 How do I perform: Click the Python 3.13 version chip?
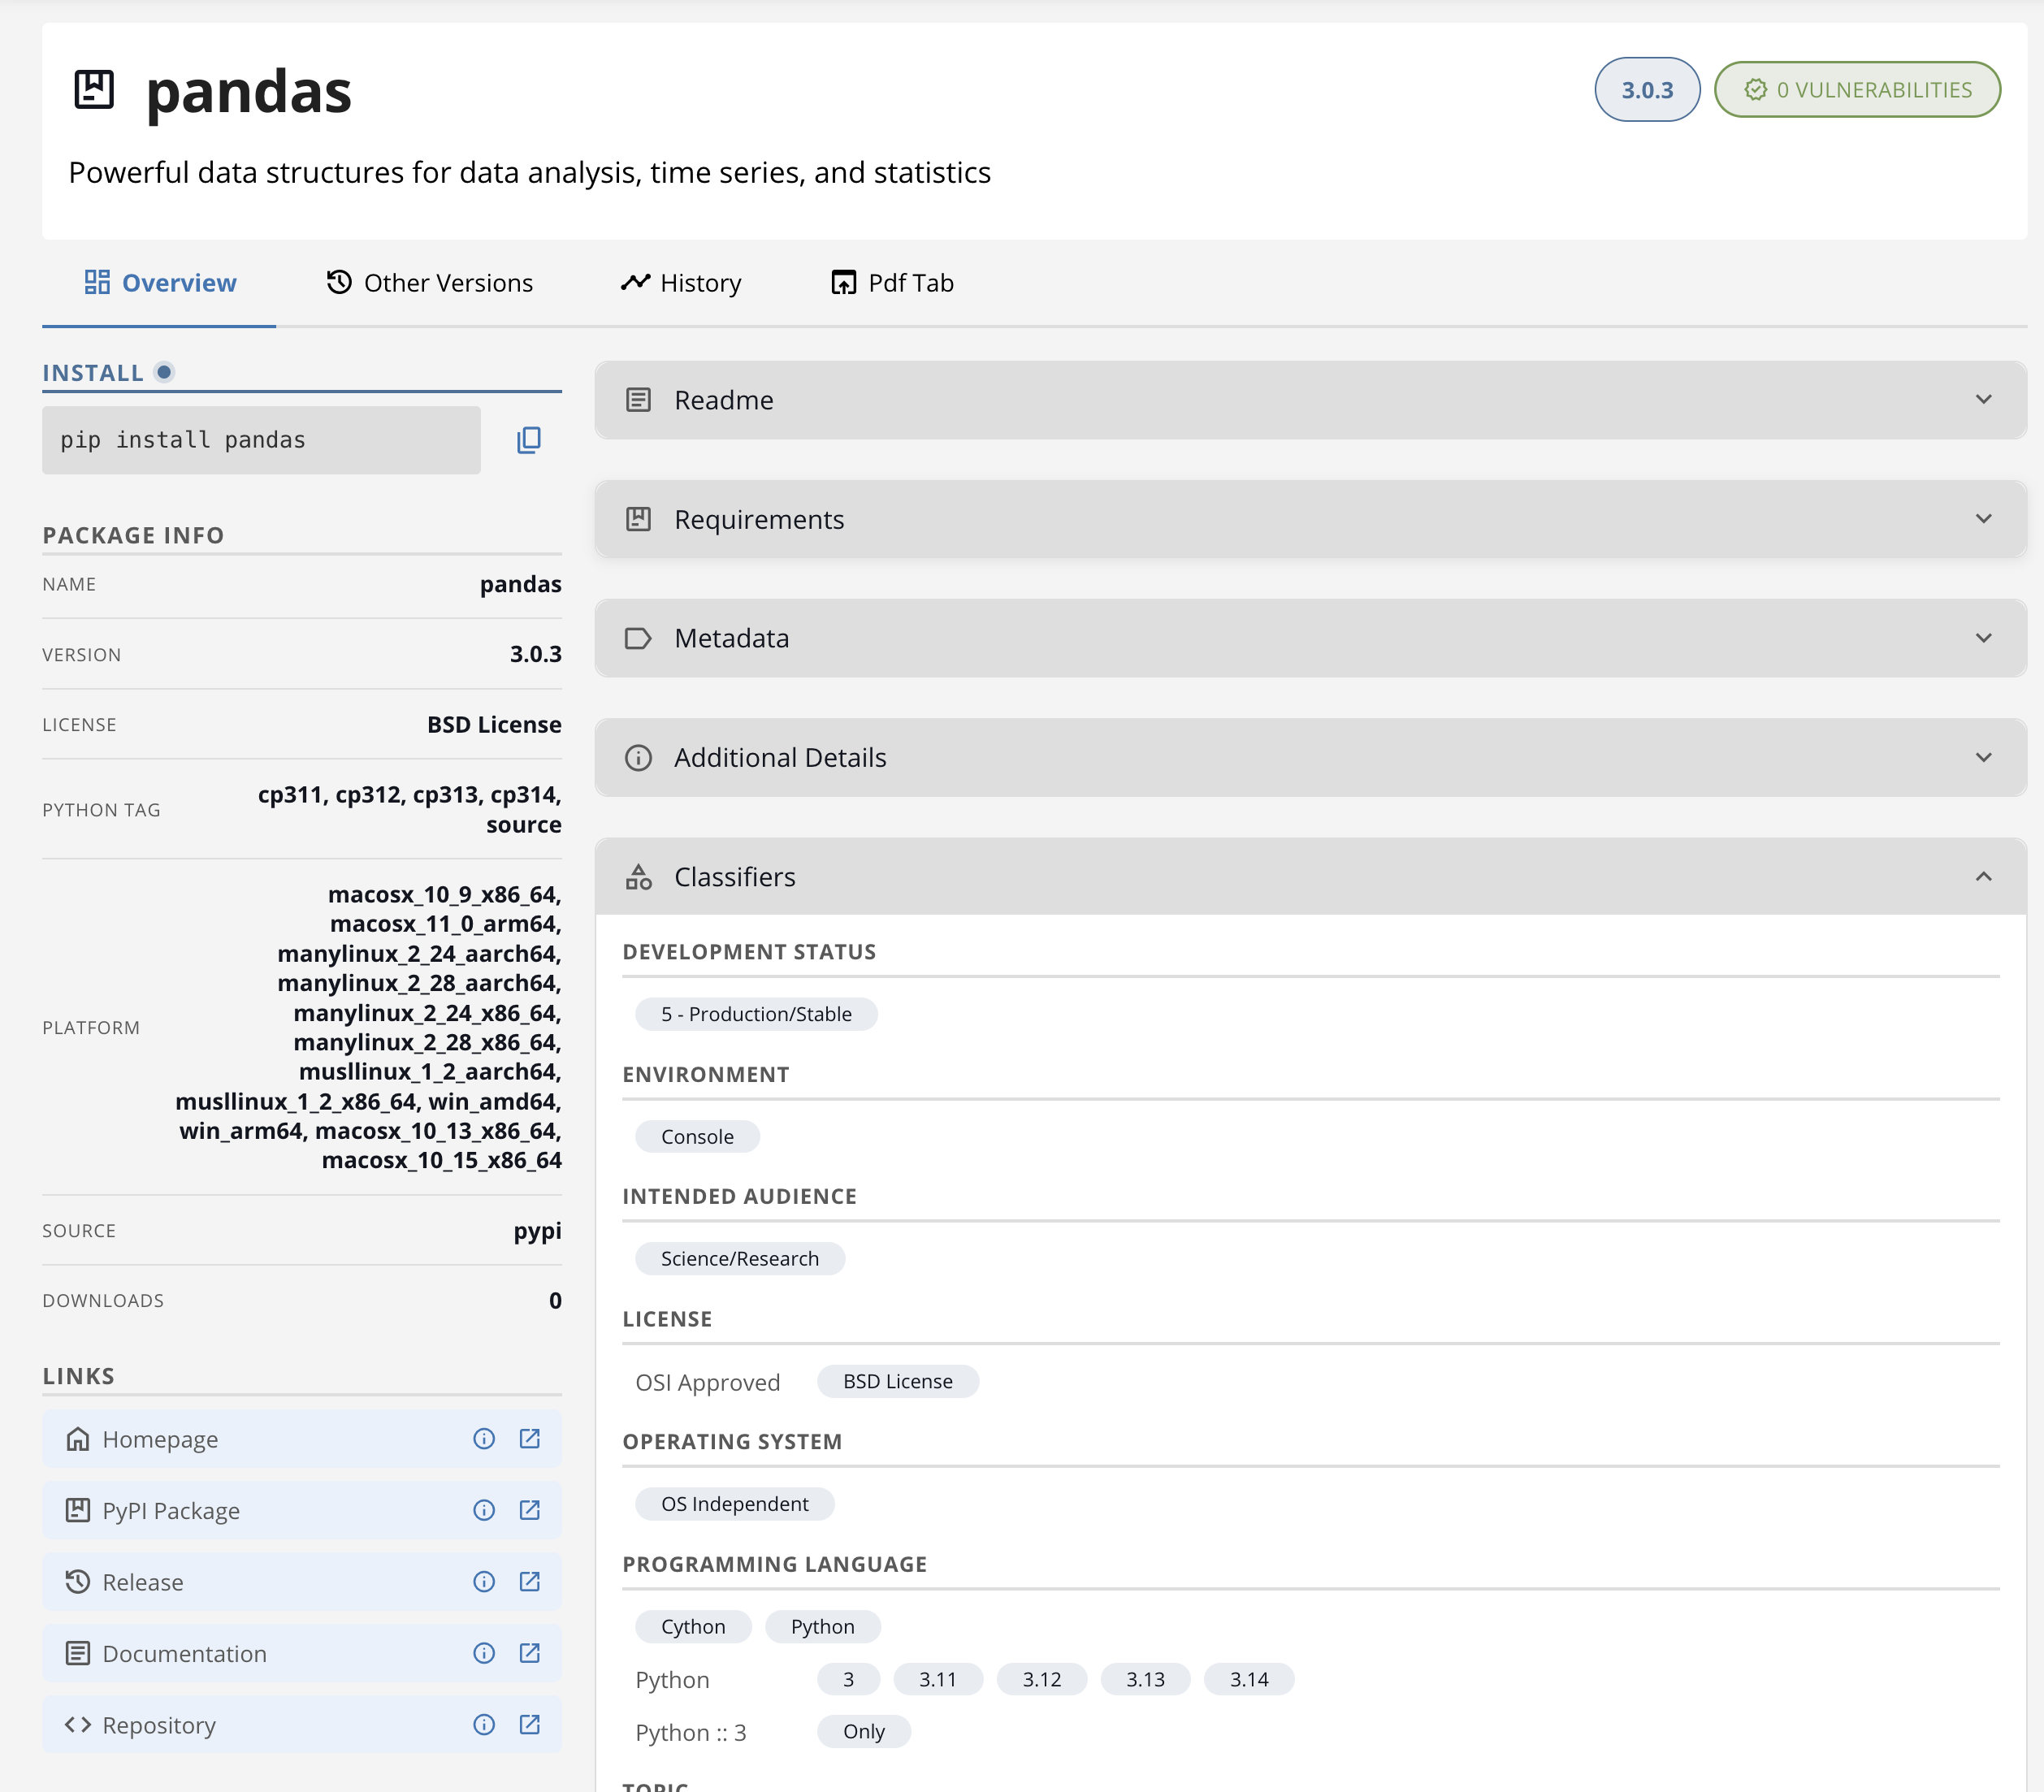click(x=1146, y=1679)
